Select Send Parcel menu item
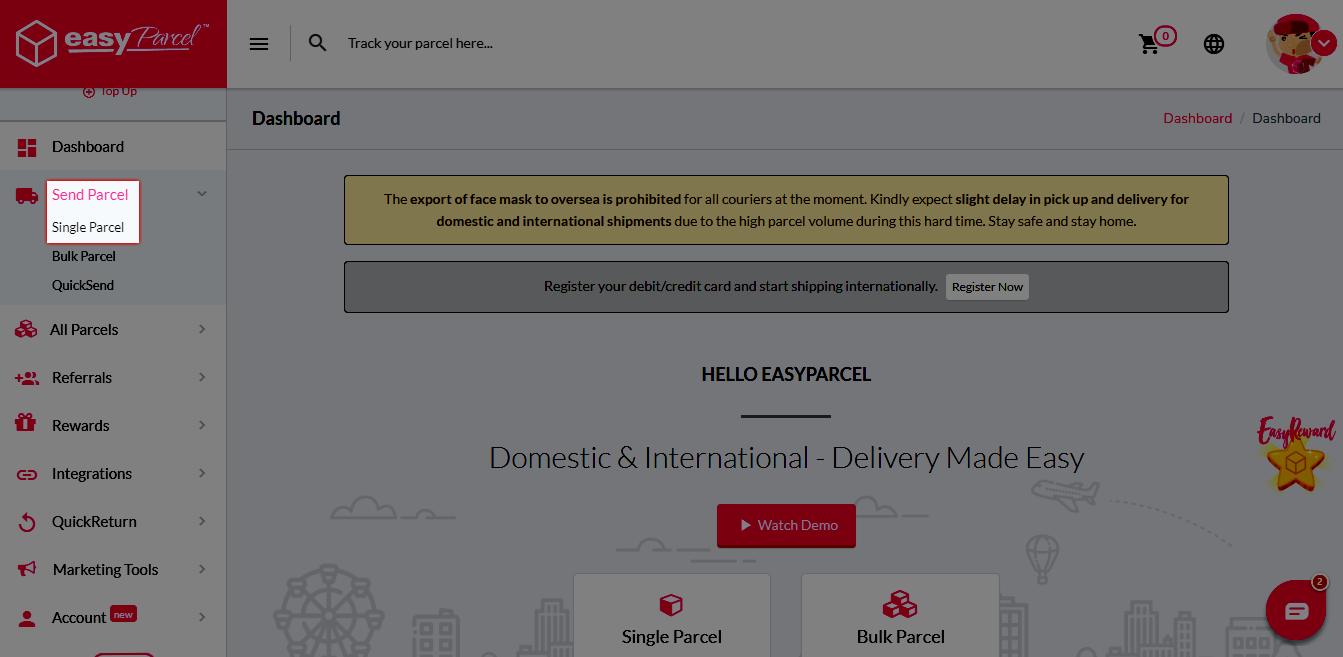Viewport: 1343px width, 657px height. [x=90, y=195]
